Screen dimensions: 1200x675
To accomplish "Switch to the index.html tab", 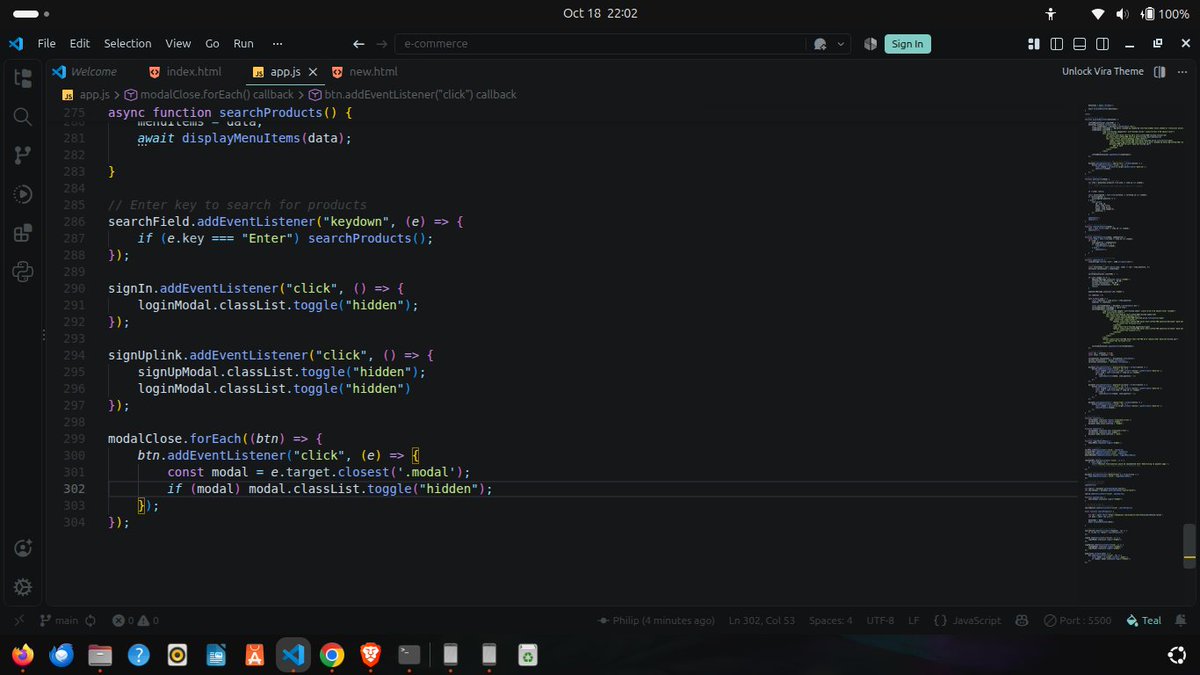I will (x=184, y=72).
